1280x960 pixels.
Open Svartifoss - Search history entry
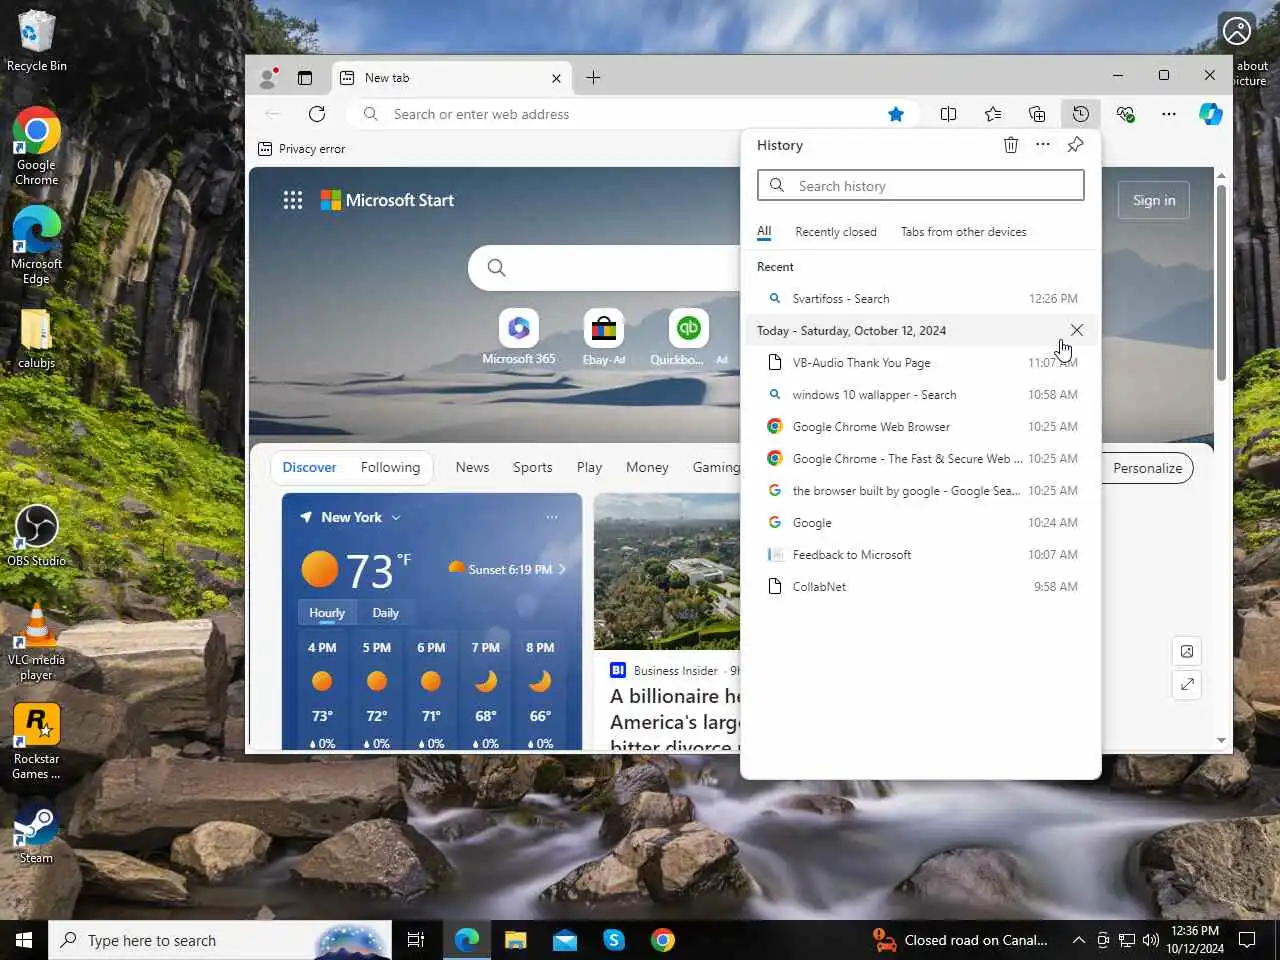point(921,298)
